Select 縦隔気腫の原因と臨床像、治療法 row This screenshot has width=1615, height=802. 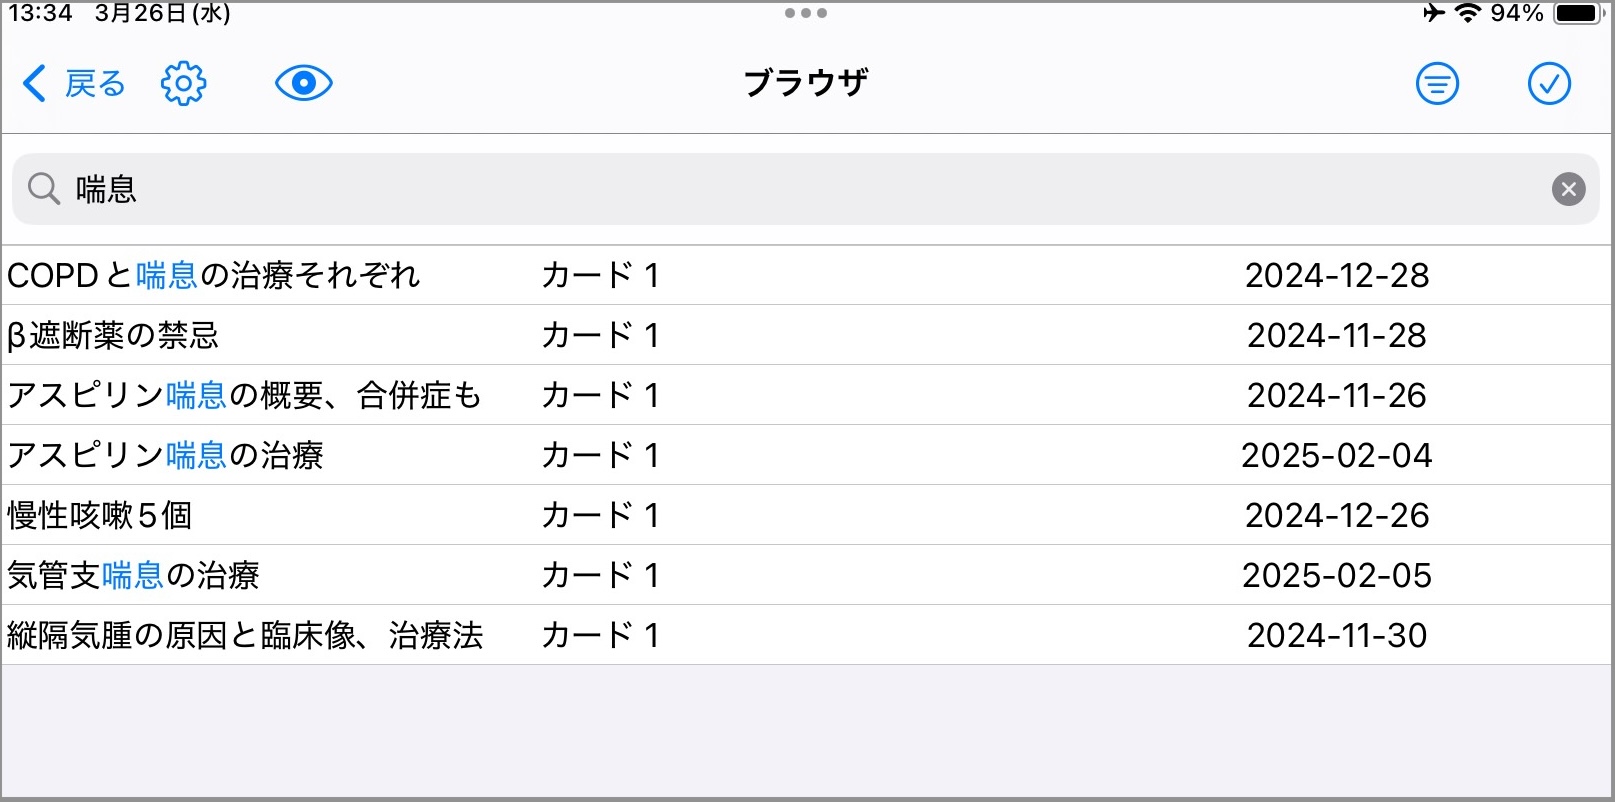pyautogui.click(x=805, y=635)
